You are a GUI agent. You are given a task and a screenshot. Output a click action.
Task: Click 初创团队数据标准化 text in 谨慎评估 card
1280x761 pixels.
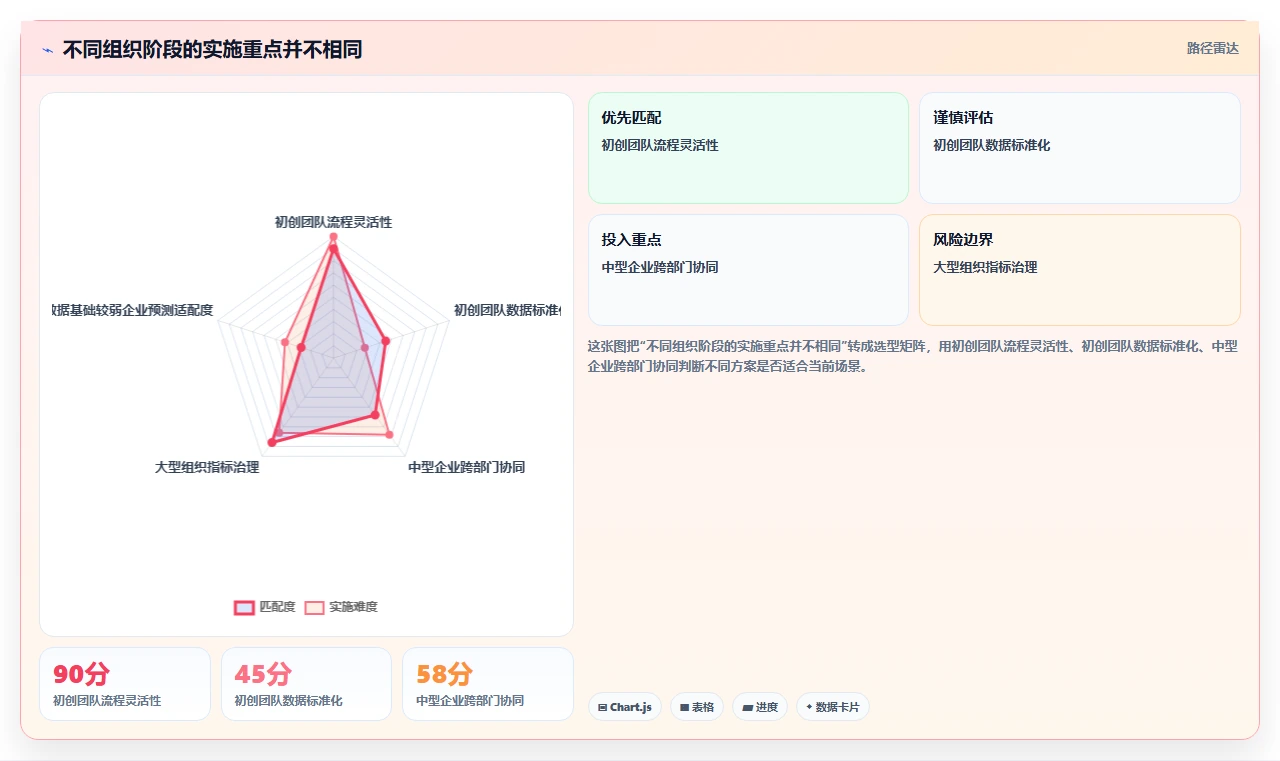(x=992, y=145)
